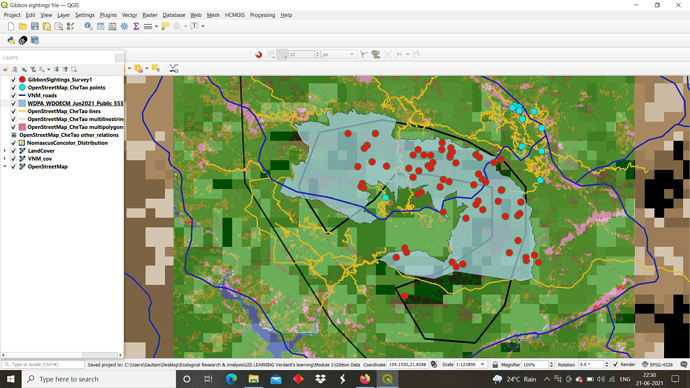Open the purple sigma statistical summary tool

[136, 26]
